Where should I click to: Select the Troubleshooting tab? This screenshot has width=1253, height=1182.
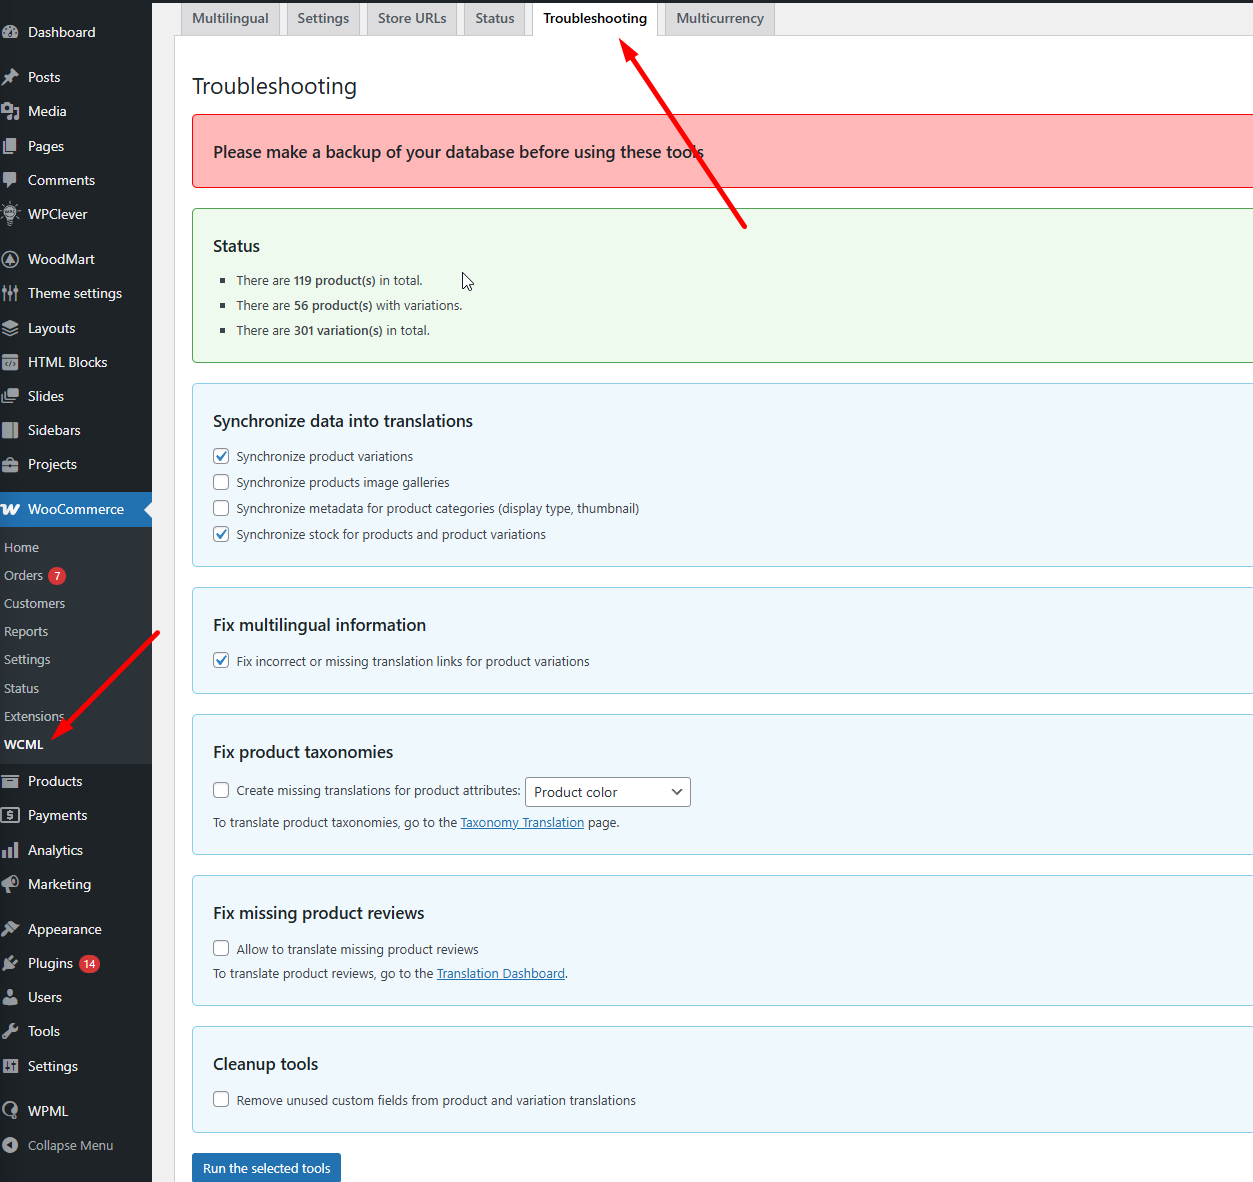595,18
